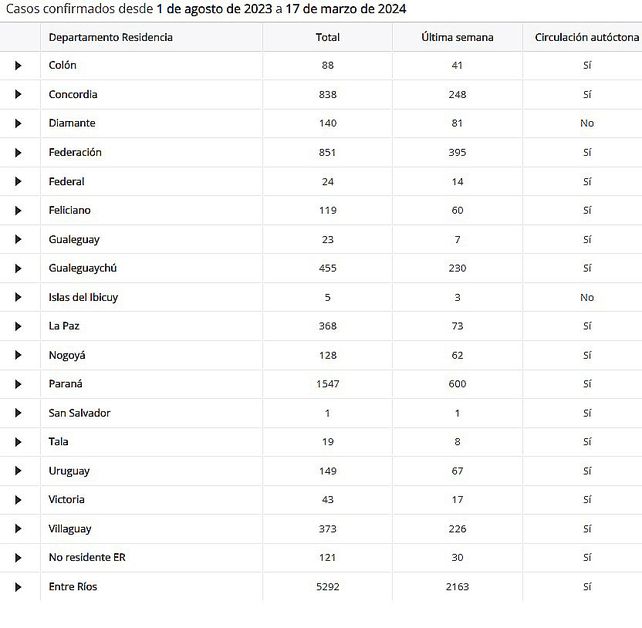Image resolution: width=642 pixels, height=628 pixels.
Task: Sort by the Total column header
Action: pos(327,37)
